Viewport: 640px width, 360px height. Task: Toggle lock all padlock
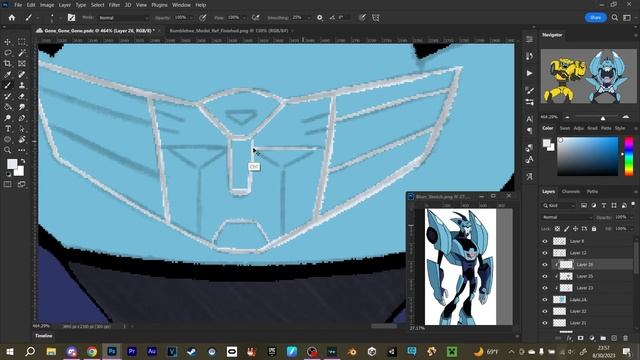tap(594, 229)
